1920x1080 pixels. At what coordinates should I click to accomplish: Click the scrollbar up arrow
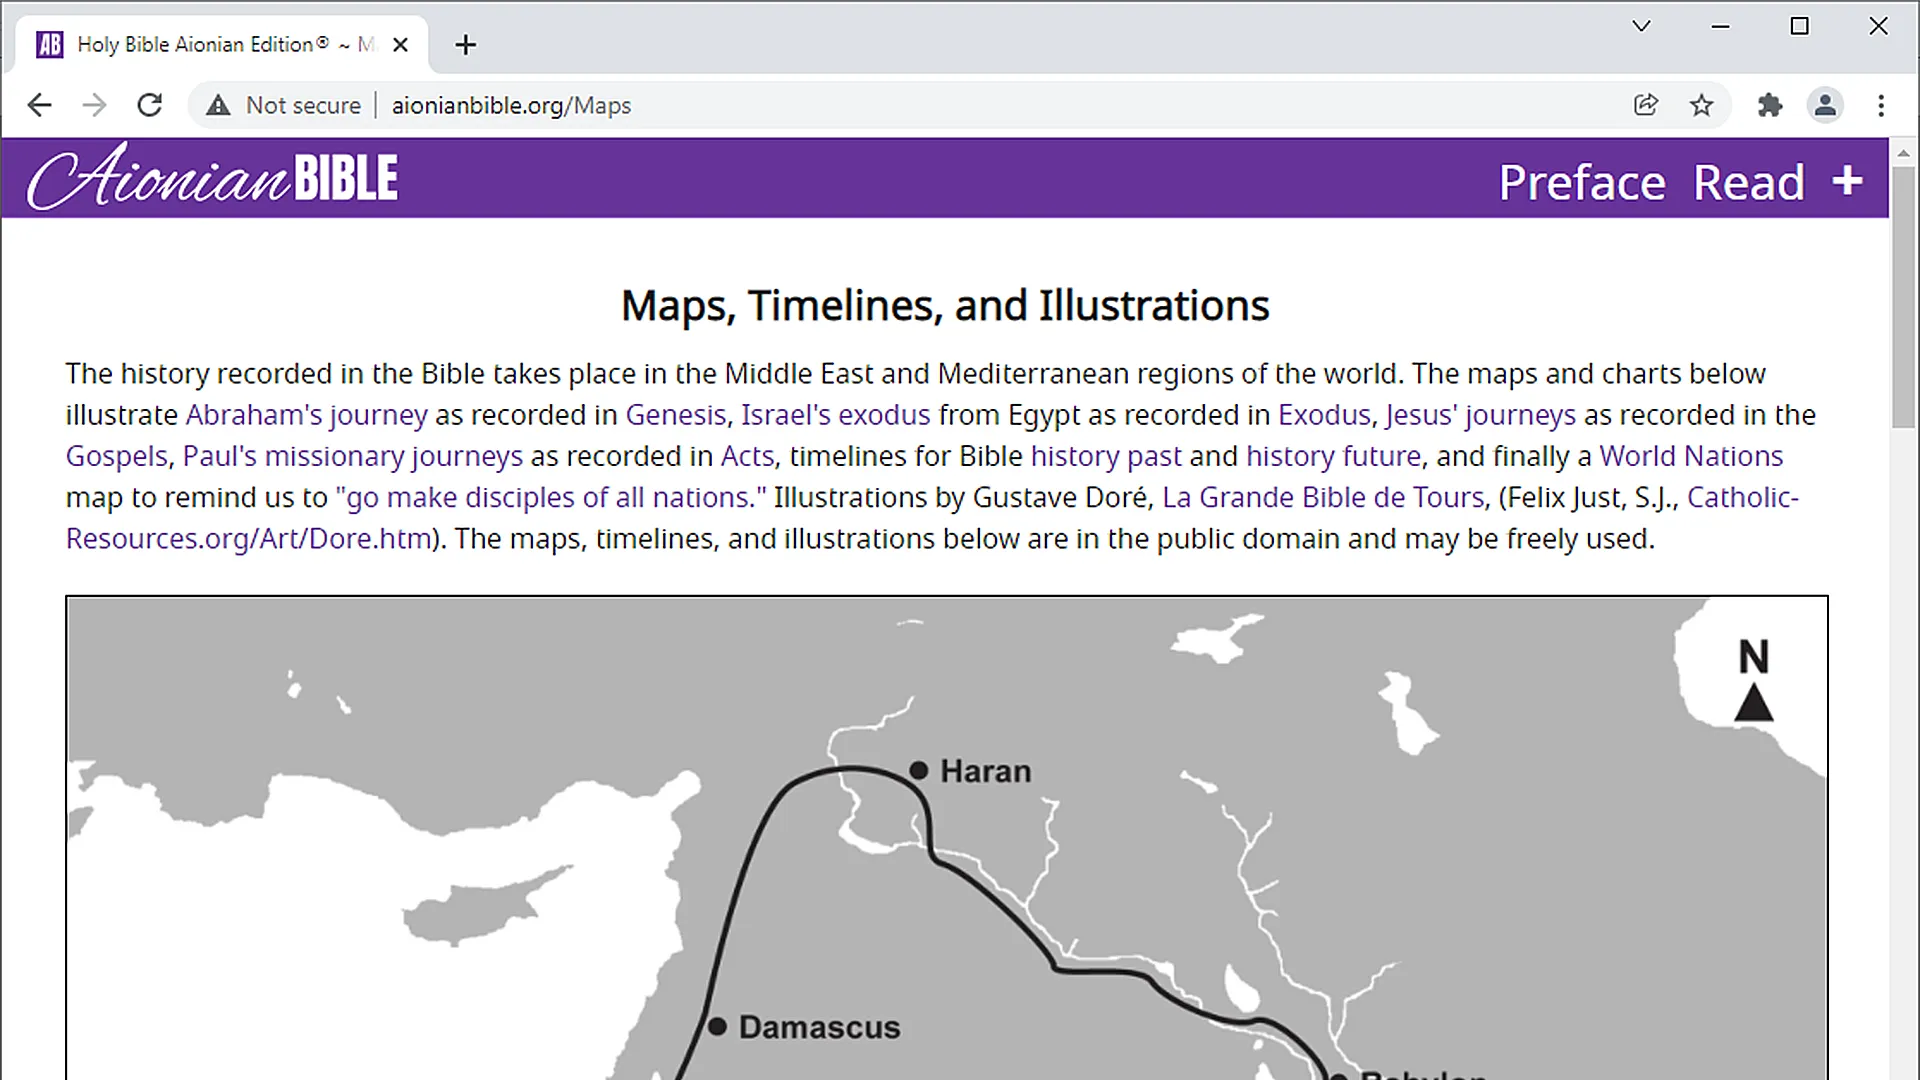tap(1903, 153)
